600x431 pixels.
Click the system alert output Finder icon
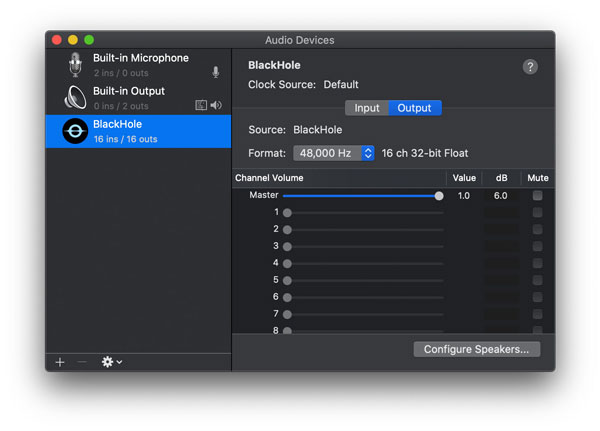tap(201, 105)
